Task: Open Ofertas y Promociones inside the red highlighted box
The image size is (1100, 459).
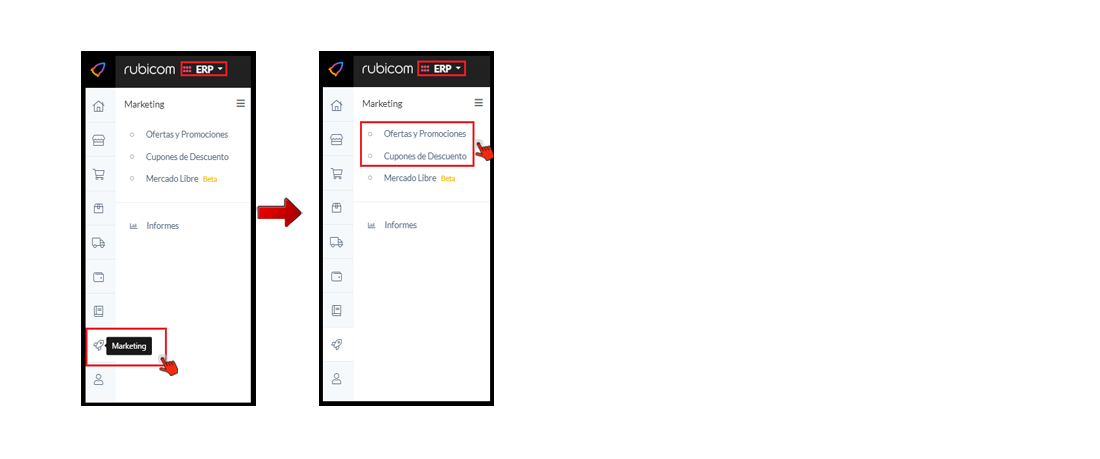Action: tap(424, 133)
